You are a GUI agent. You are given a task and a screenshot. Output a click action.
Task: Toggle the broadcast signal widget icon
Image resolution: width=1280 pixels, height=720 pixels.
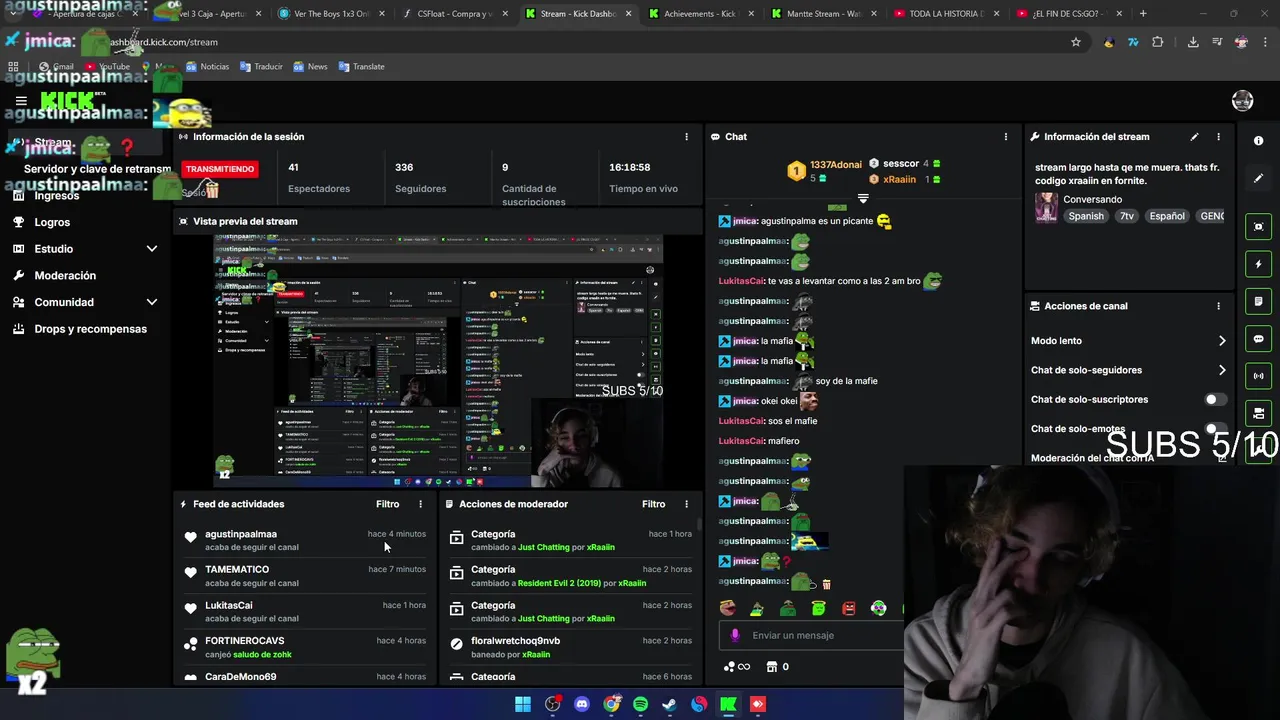[x=1258, y=376]
